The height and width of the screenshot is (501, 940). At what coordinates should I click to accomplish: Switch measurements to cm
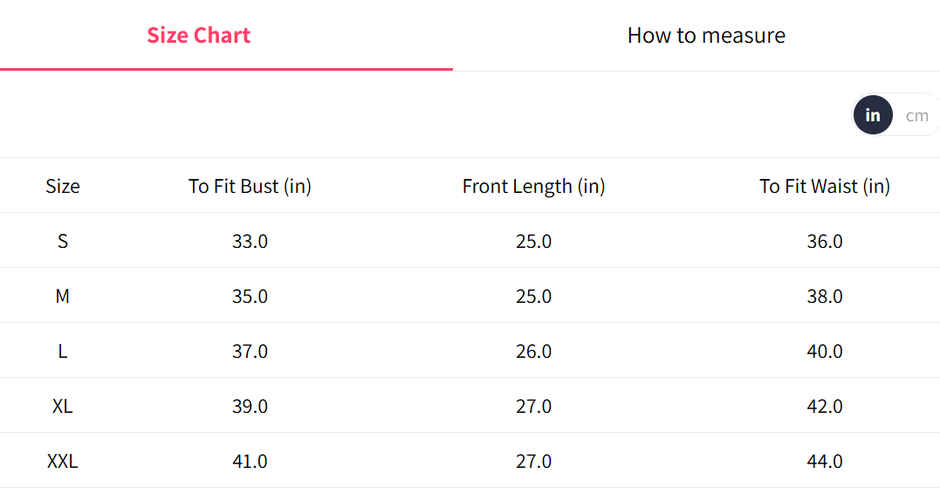pos(916,115)
